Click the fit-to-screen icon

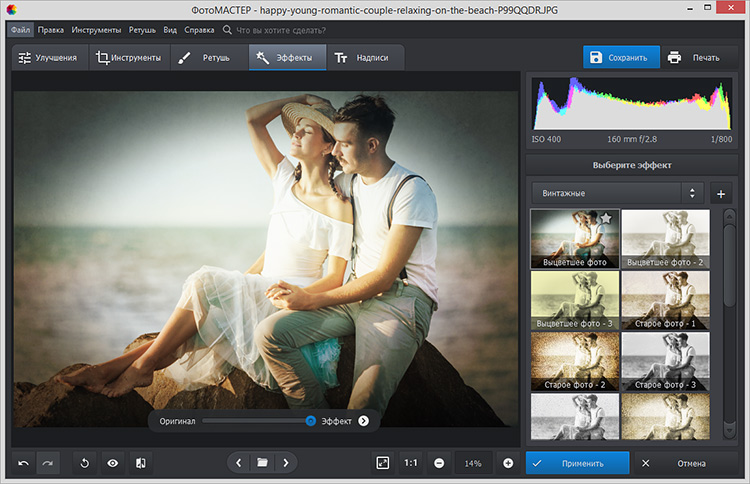[x=382, y=463]
